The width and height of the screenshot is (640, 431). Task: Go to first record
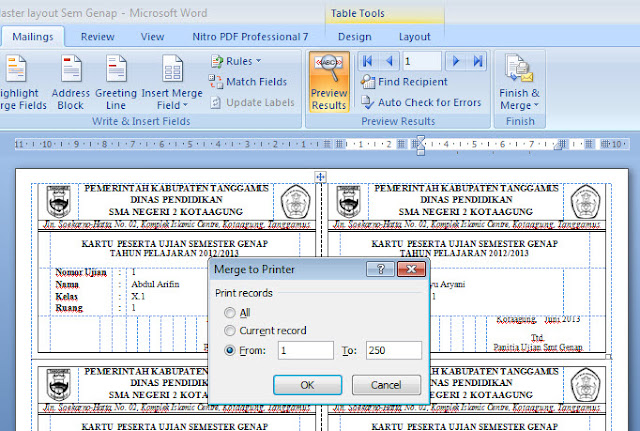367,61
